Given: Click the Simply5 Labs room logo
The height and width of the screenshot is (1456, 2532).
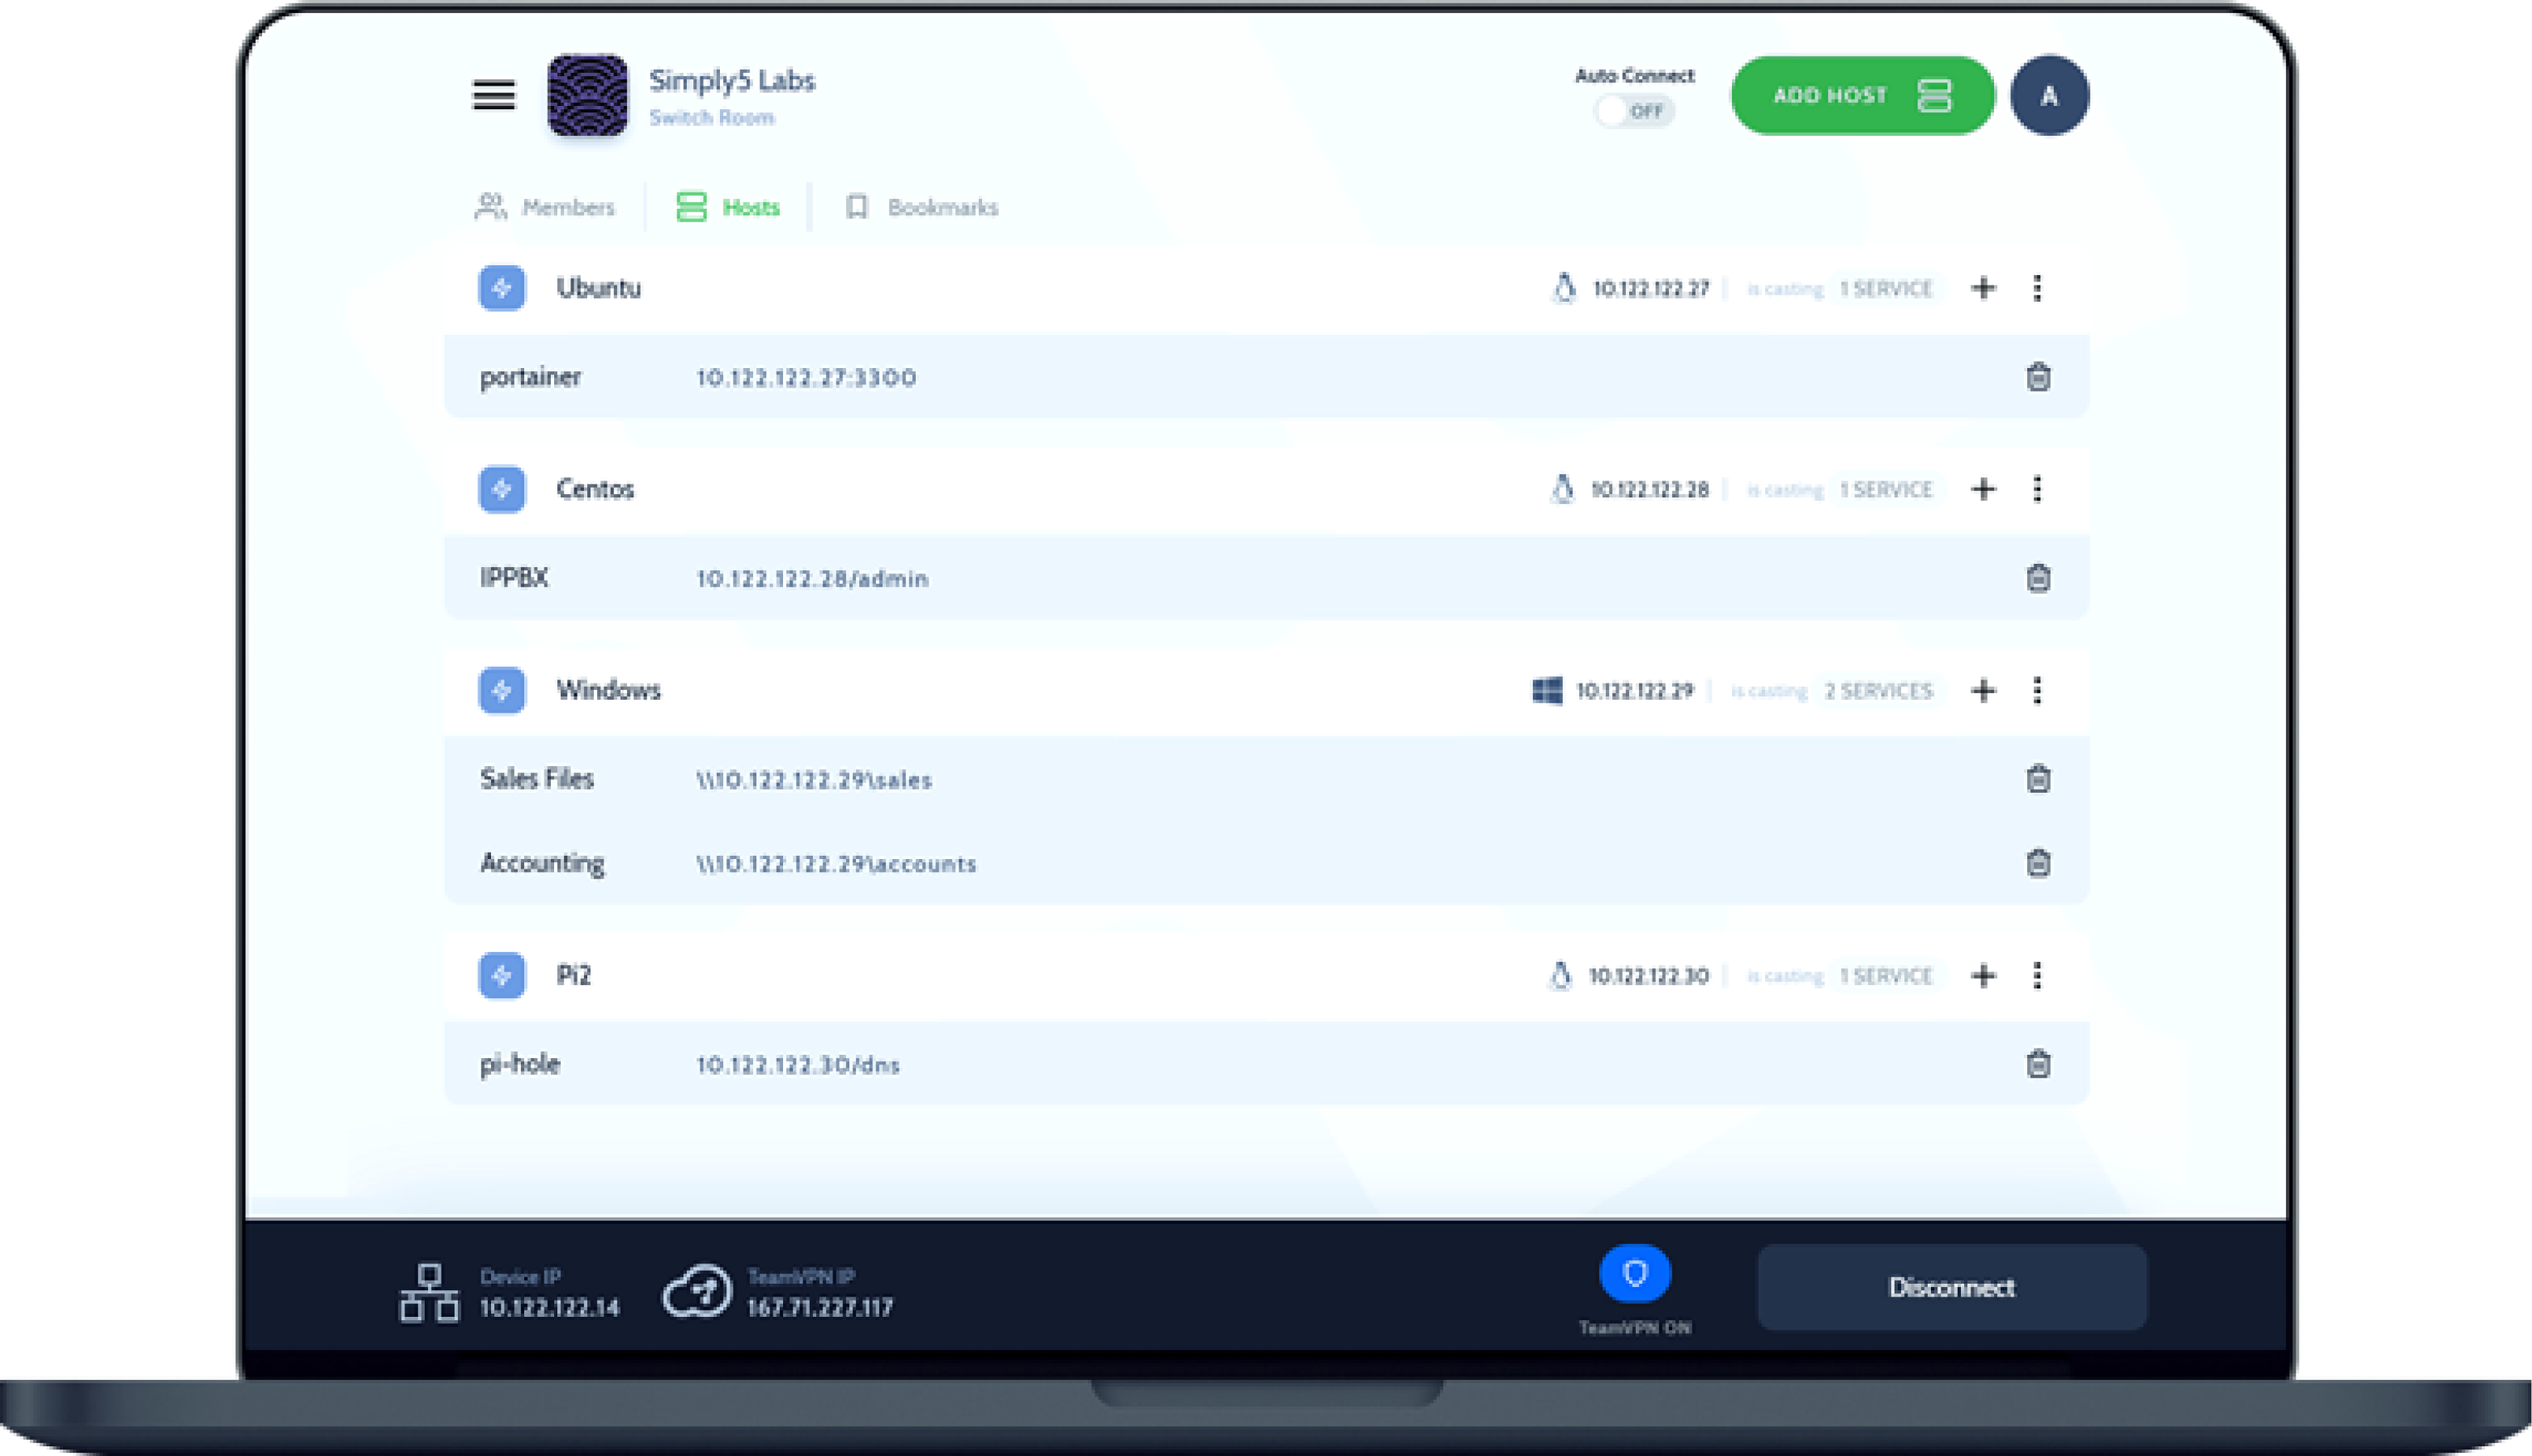Looking at the screenshot, I should (588, 95).
